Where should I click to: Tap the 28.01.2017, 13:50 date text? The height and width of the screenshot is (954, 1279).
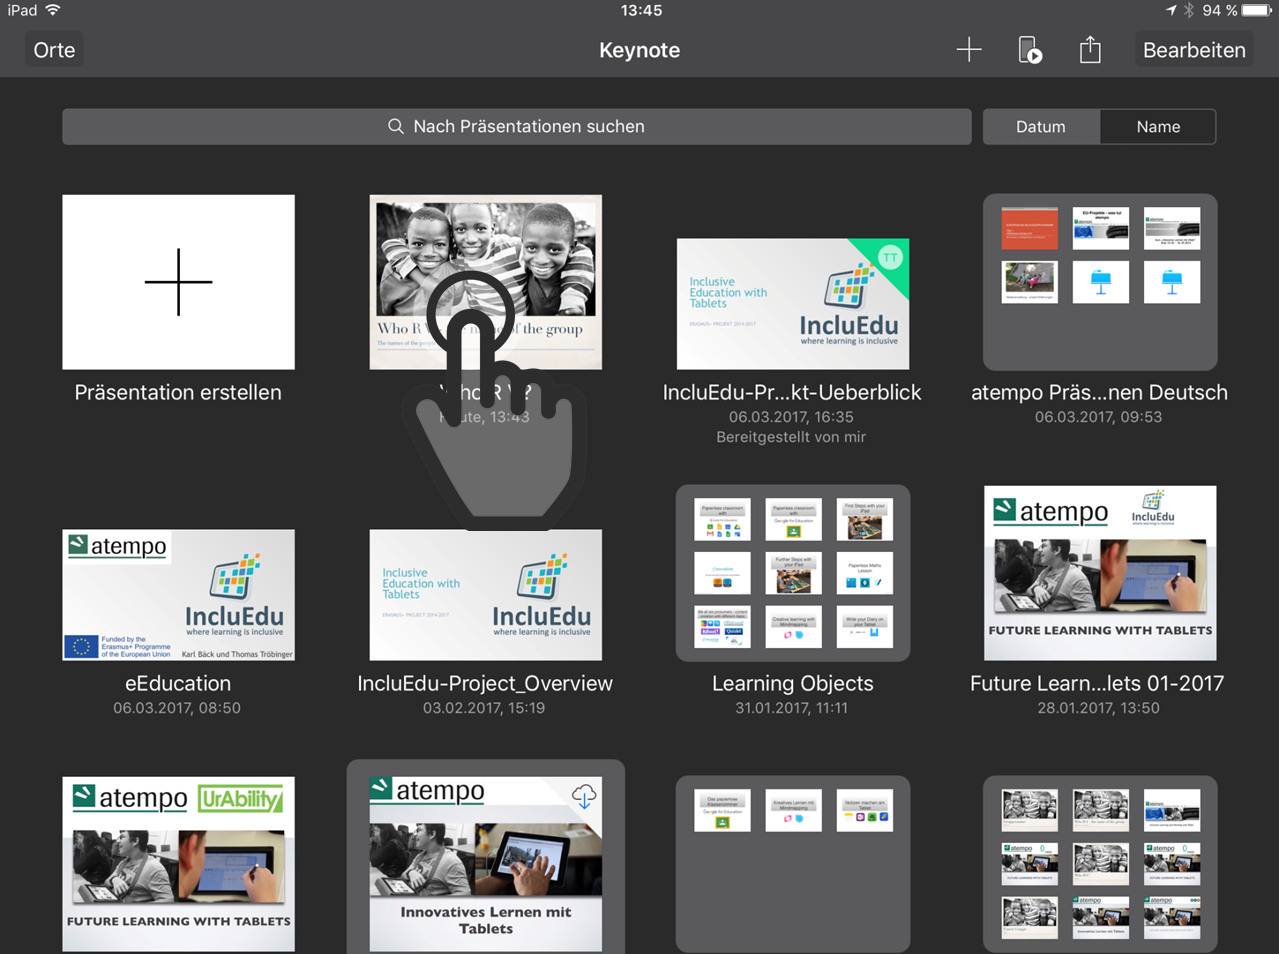pos(1098,708)
